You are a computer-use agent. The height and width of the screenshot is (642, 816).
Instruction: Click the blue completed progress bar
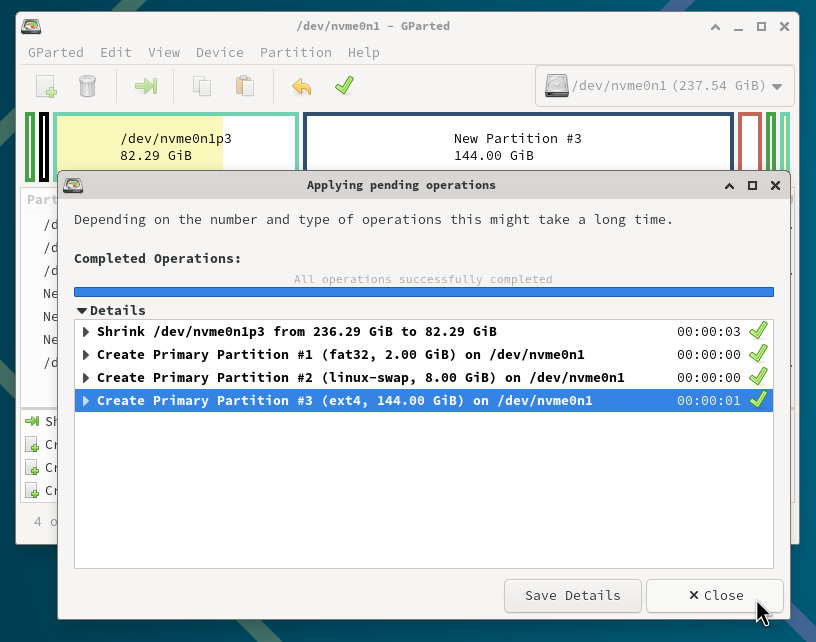[x=424, y=292]
